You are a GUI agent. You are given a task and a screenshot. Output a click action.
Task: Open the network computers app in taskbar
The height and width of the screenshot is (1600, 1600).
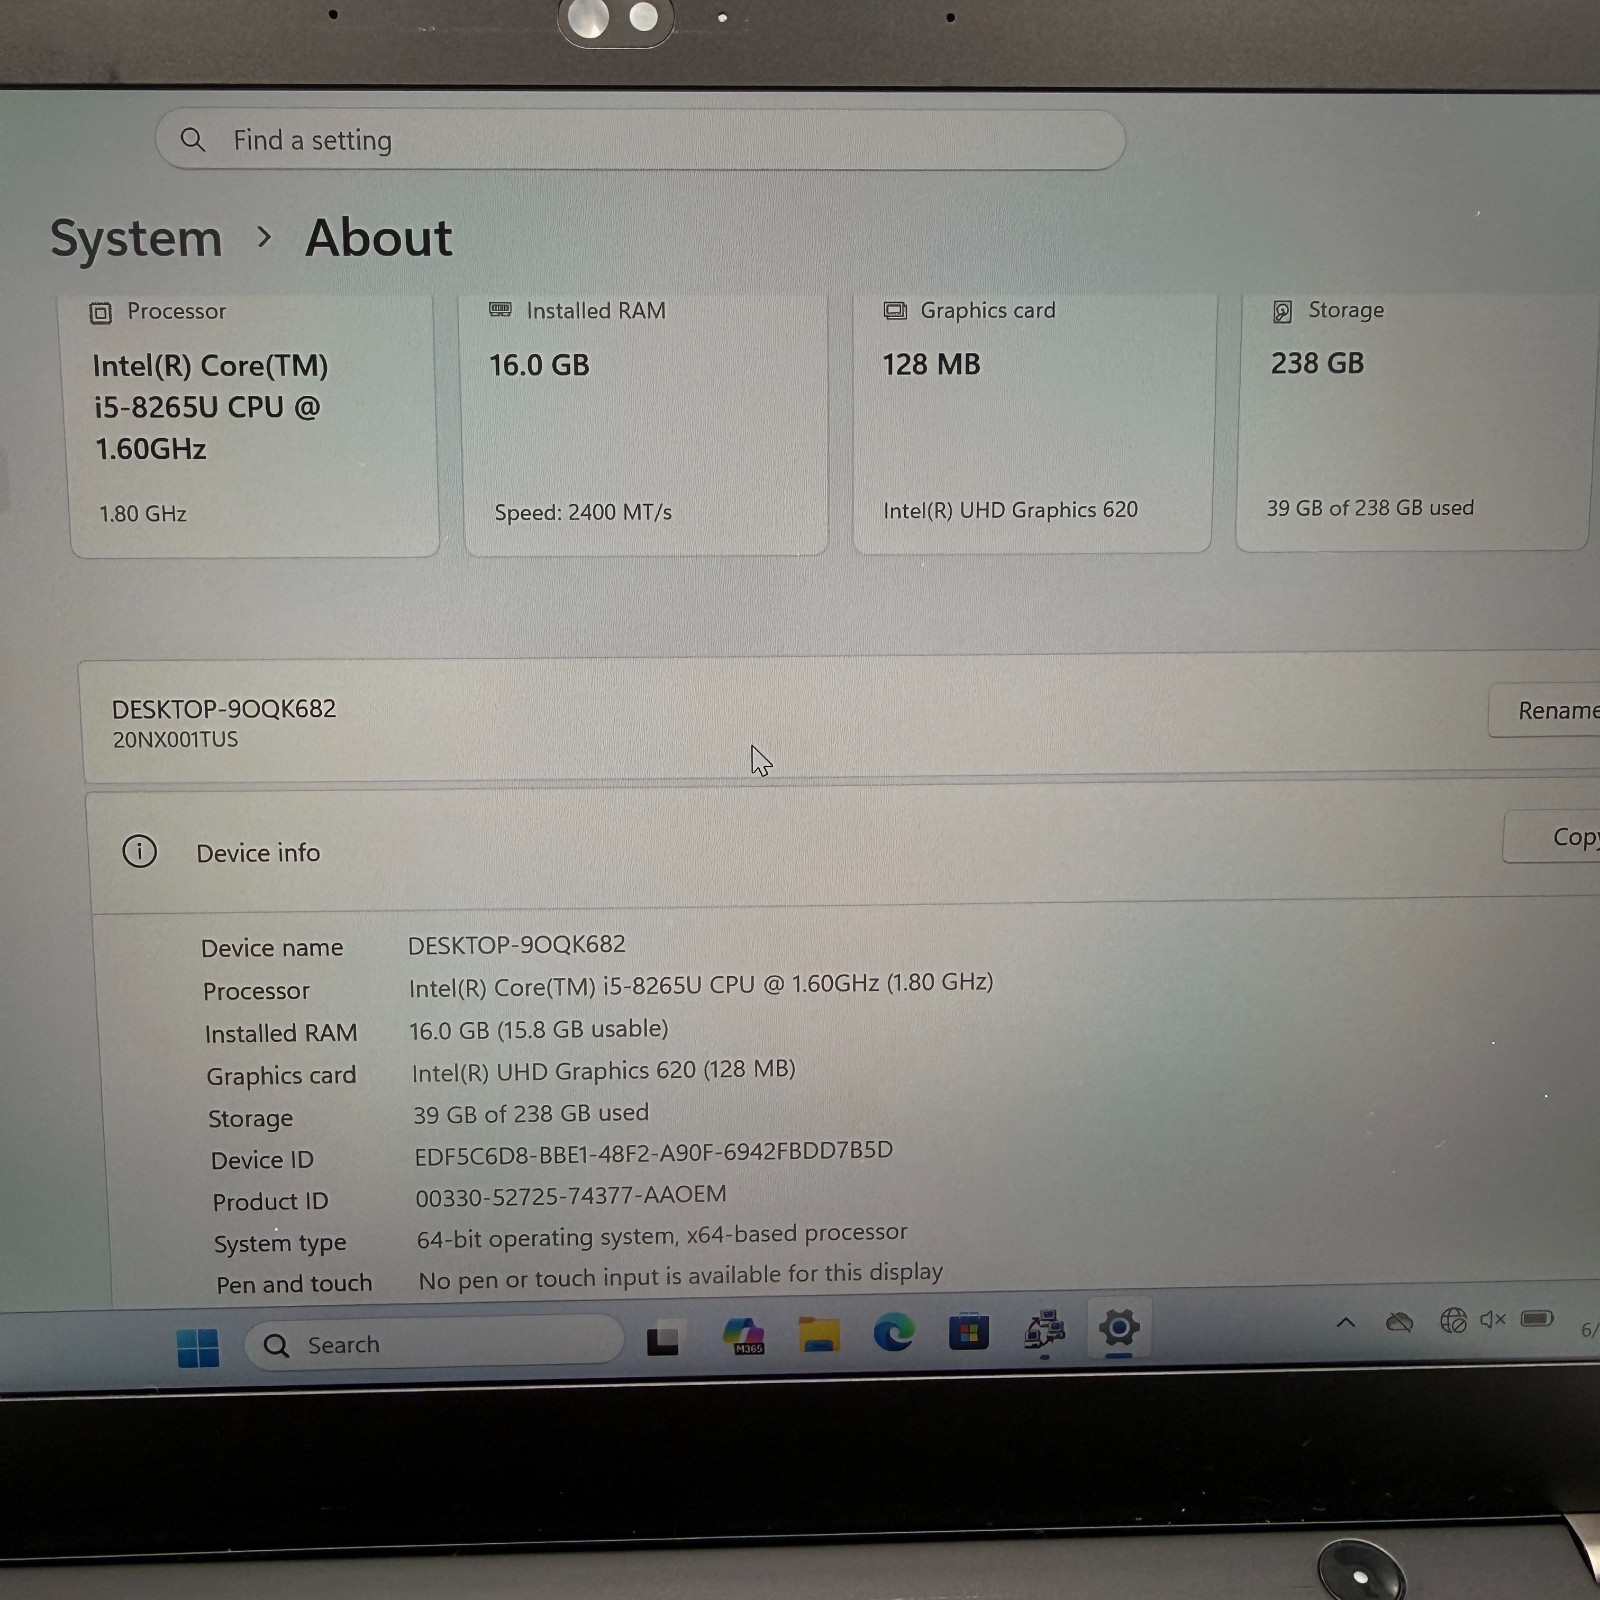(x=1044, y=1331)
